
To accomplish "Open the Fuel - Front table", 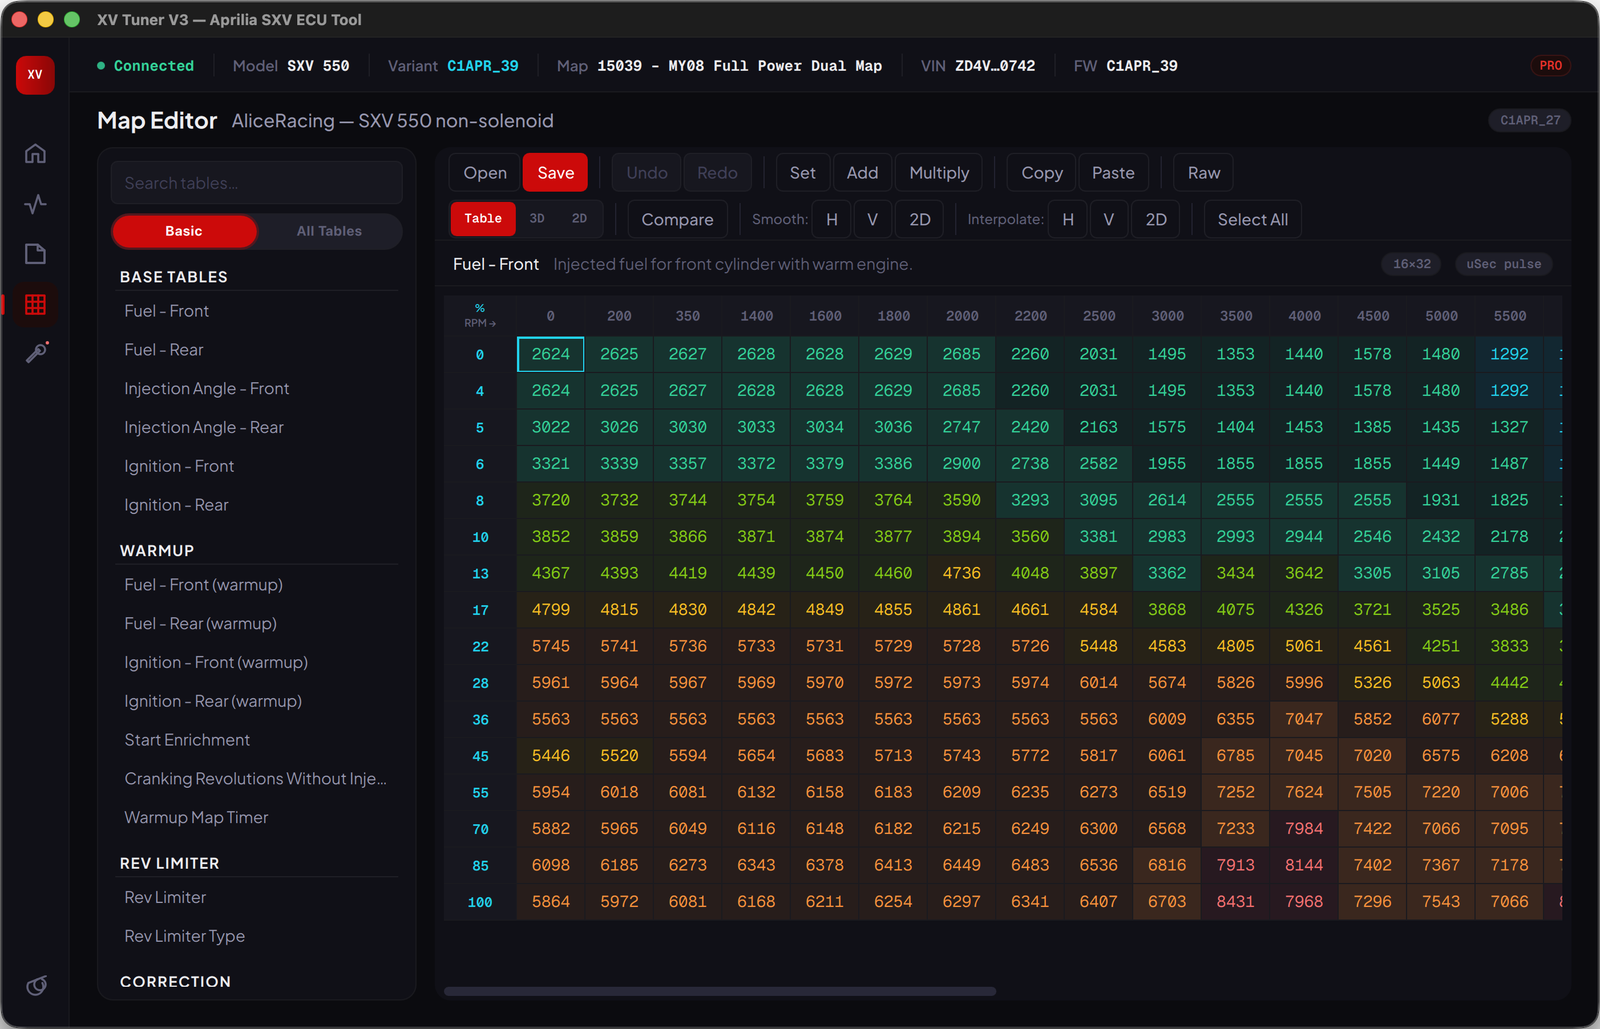I will pos(257,311).
